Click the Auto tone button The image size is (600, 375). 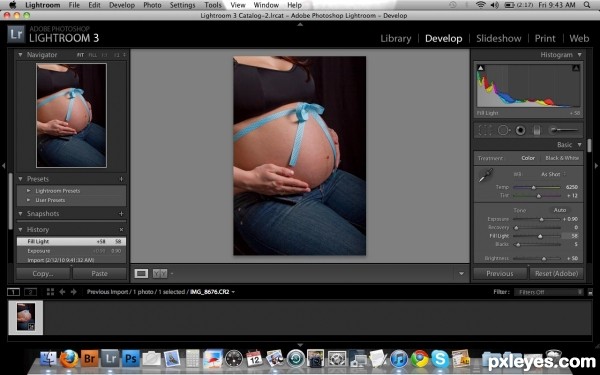point(560,210)
